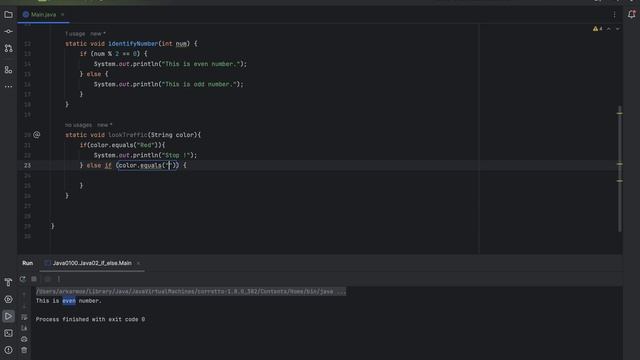Open the Commit tool window
Image resolution: width=640 pixels, height=360 pixels.
[8, 31]
